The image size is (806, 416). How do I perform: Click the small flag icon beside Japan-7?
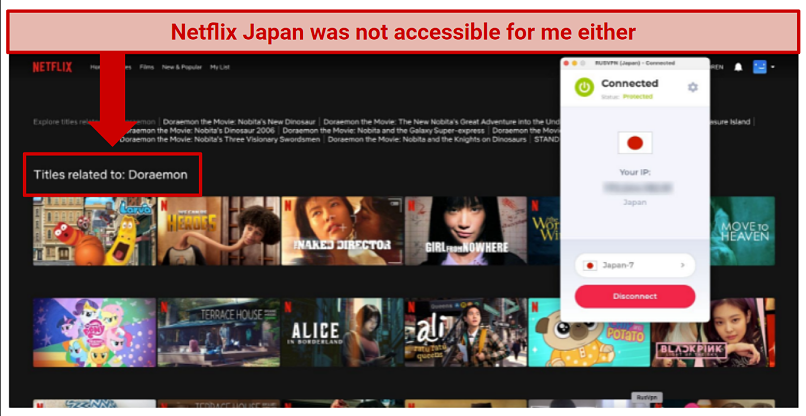pos(590,266)
